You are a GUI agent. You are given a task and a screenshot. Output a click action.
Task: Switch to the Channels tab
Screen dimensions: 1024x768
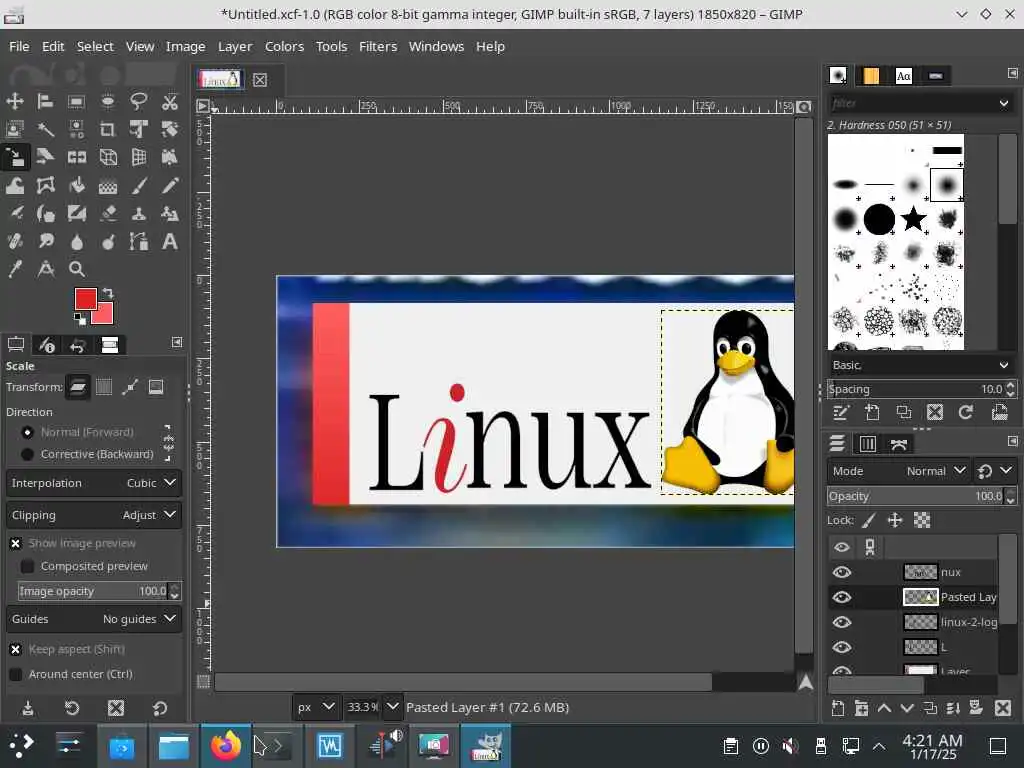[868, 444]
